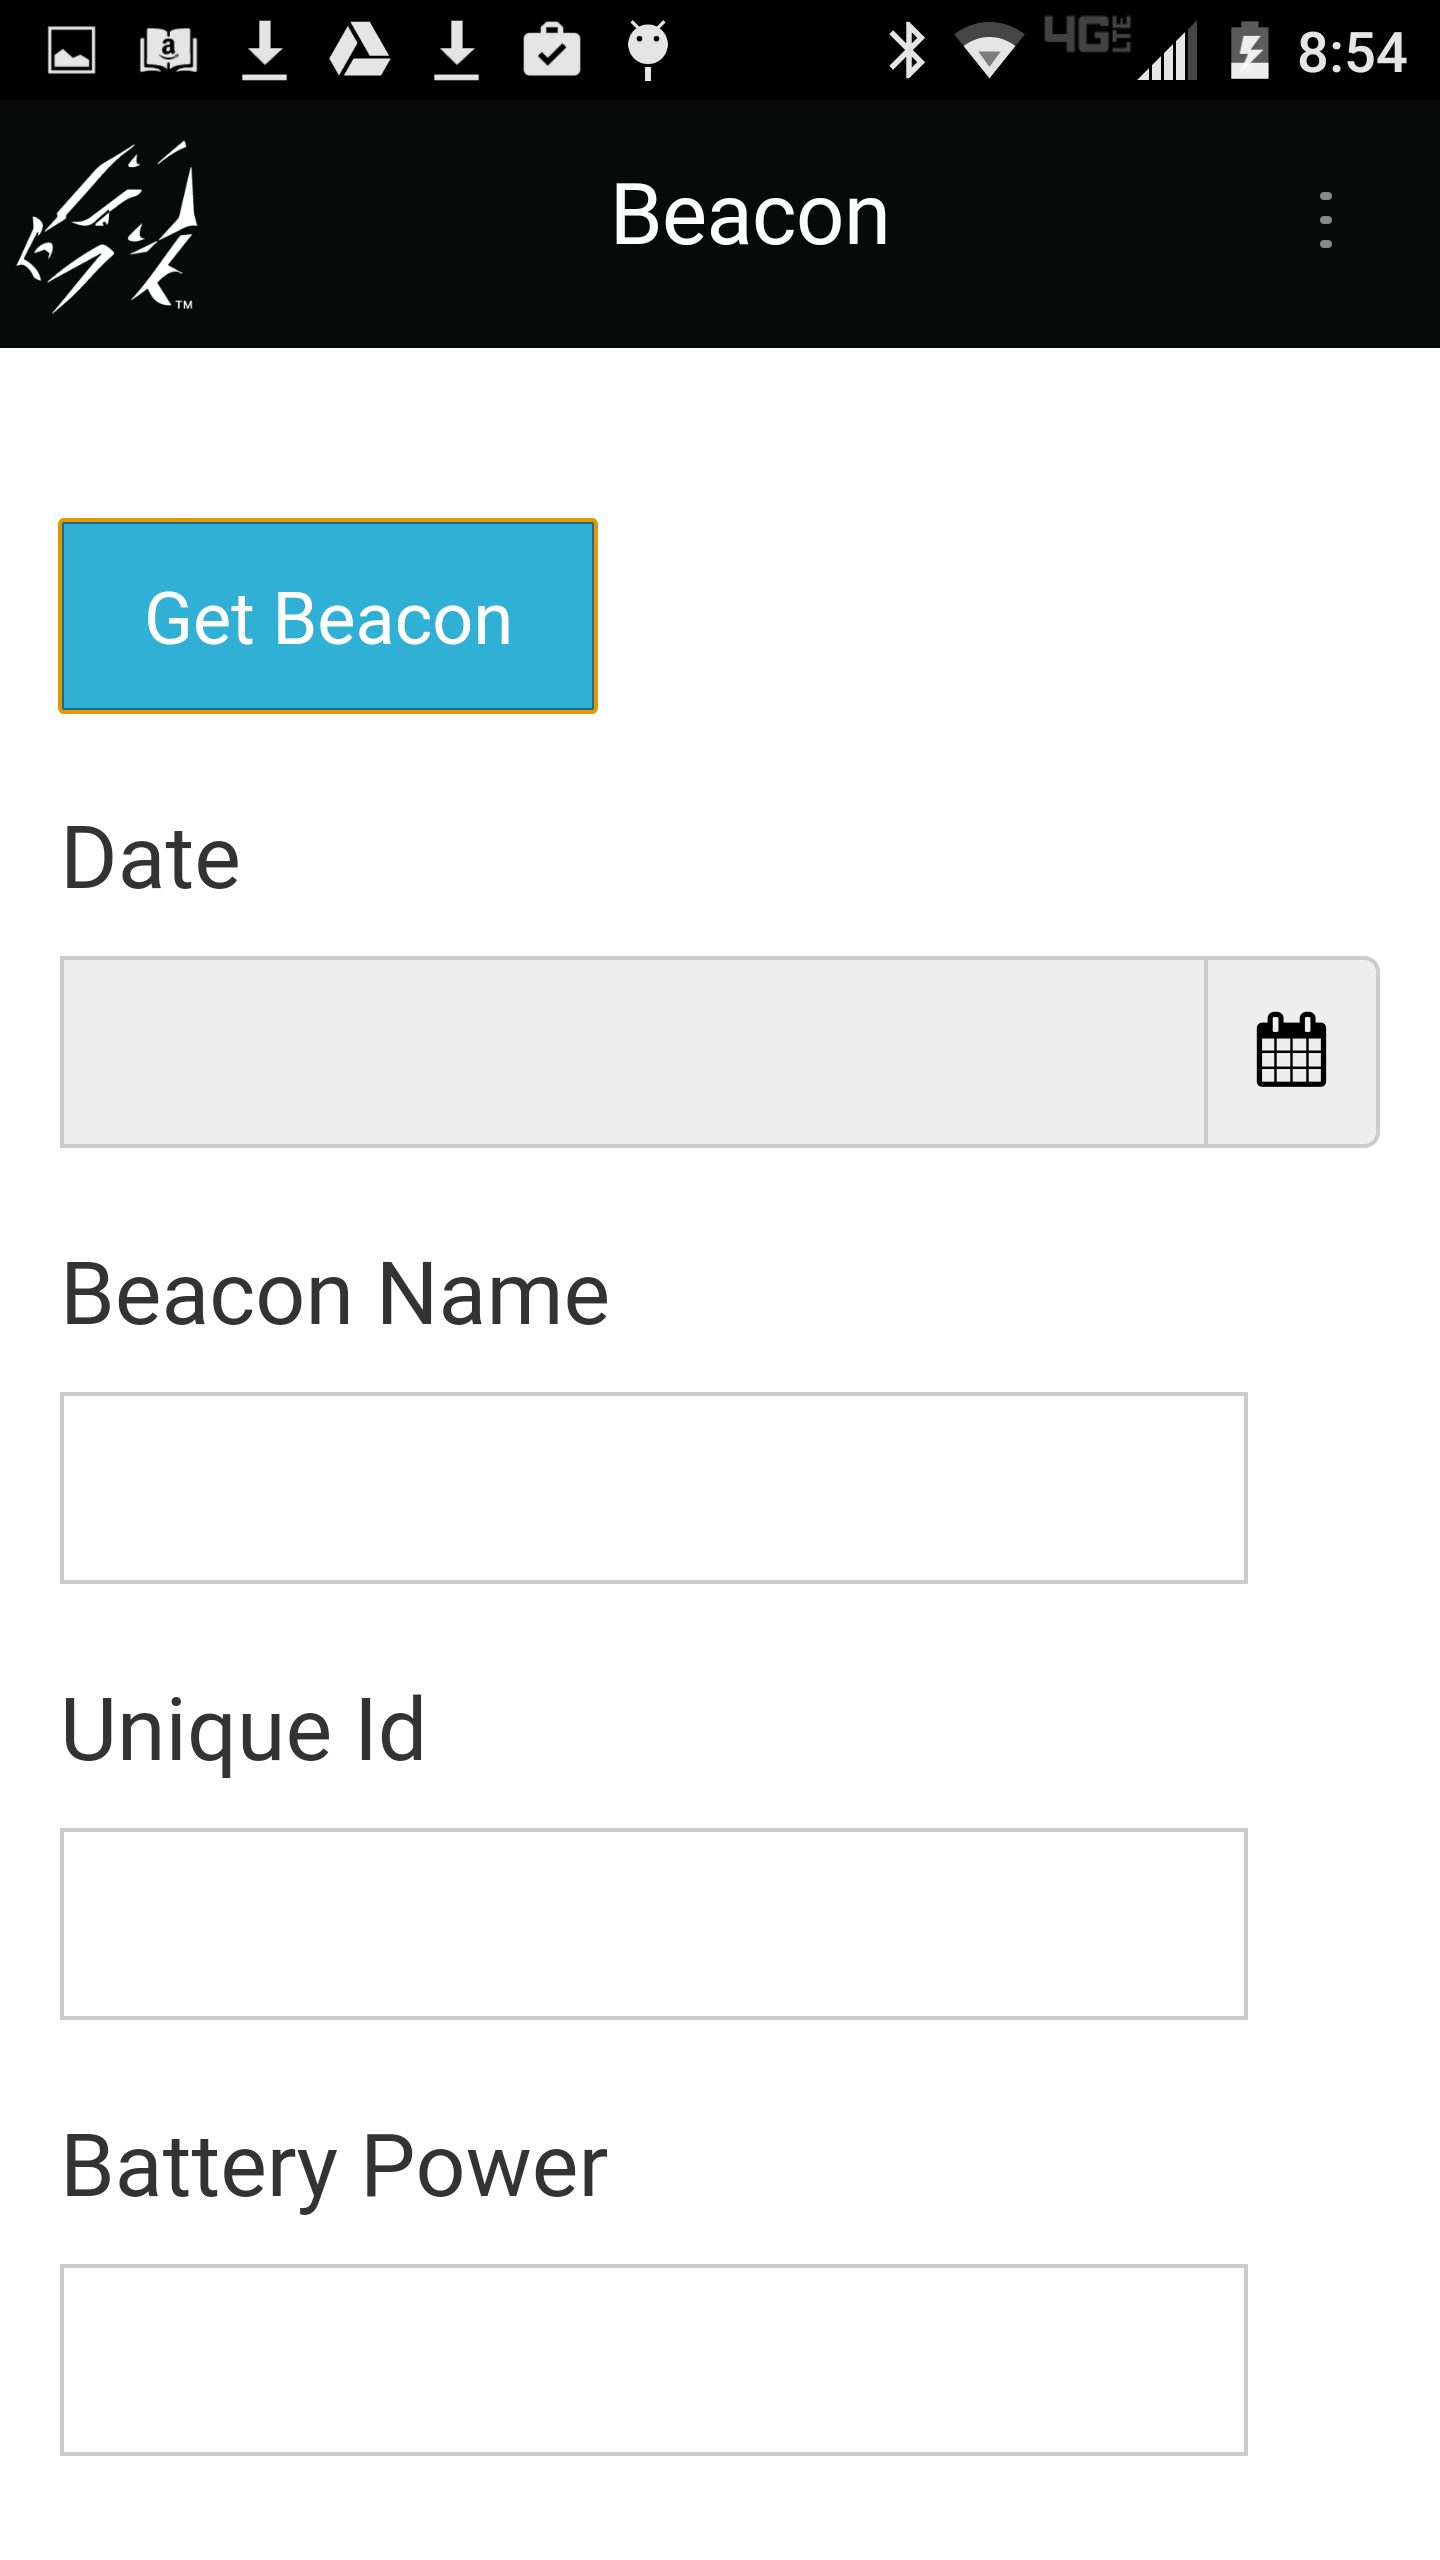Tap the Wi-Fi status icon
This screenshot has height=2560, width=1440.
click(x=989, y=50)
